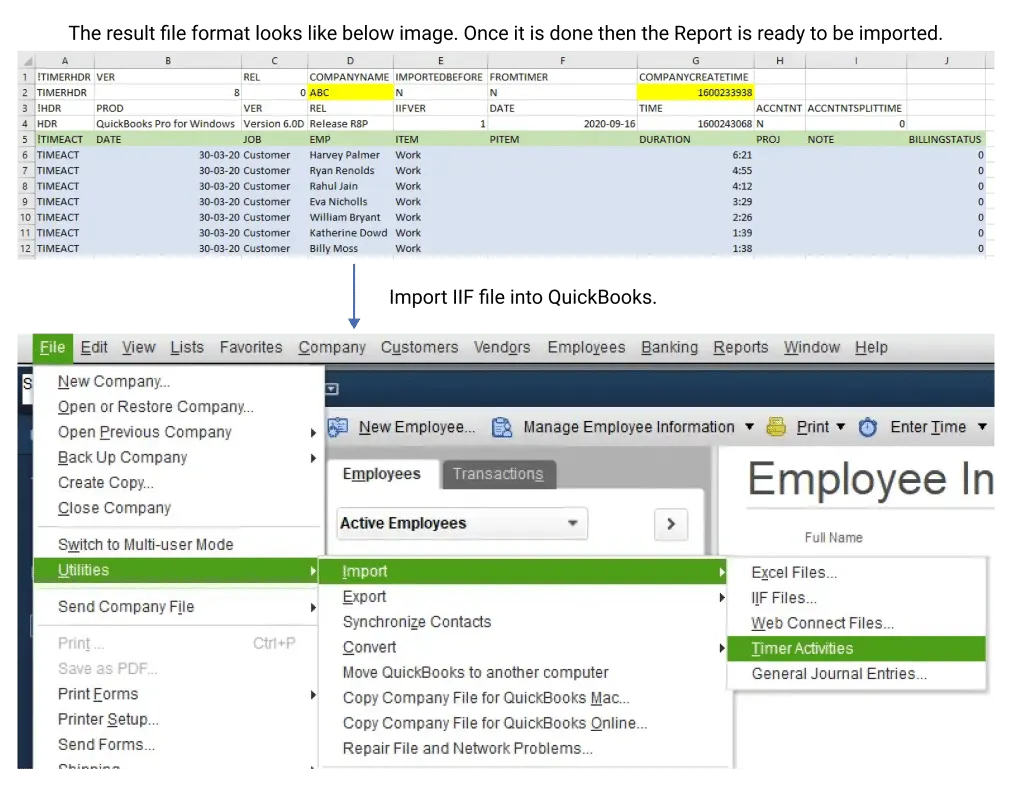Choose Close Company menu entry
The width and height of the screenshot is (1012, 793).
pos(176,508)
